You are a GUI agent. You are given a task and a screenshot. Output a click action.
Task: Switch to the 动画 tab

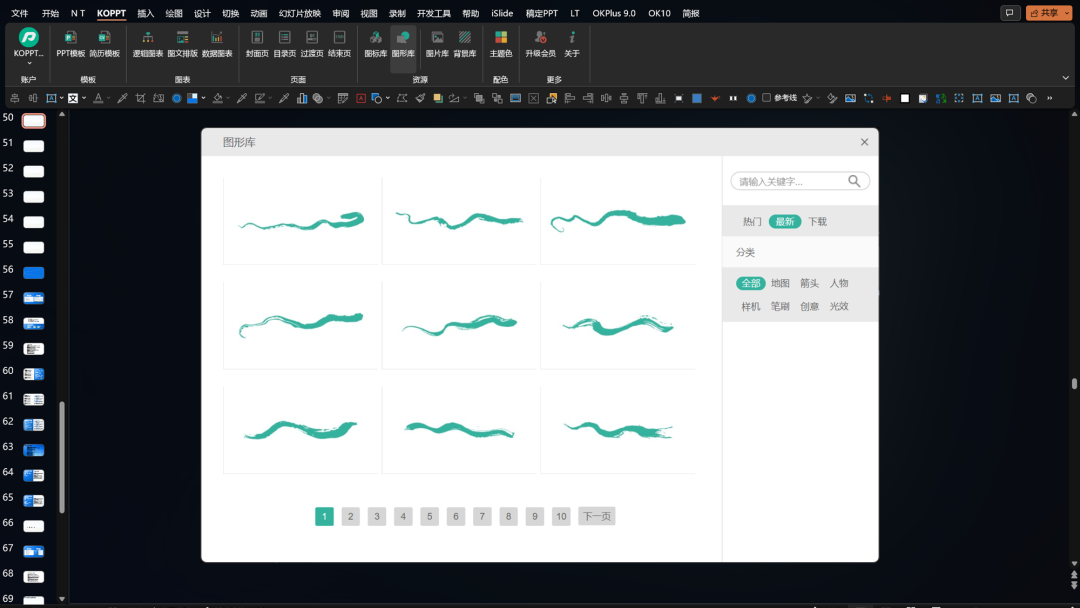(x=258, y=13)
